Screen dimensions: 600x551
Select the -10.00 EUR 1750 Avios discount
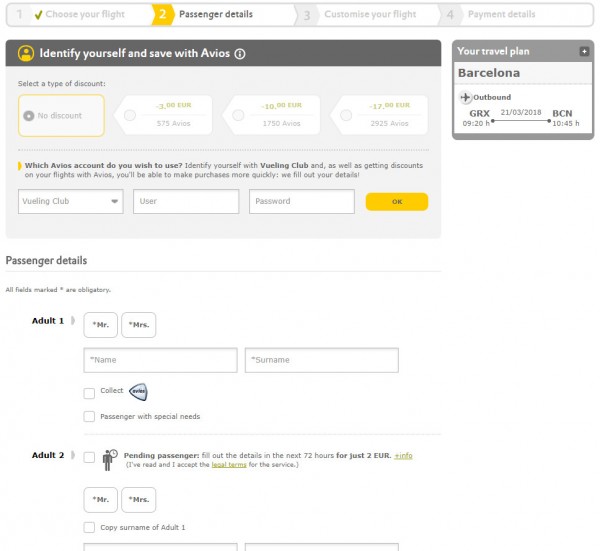pyautogui.click(x=238, y=115)
